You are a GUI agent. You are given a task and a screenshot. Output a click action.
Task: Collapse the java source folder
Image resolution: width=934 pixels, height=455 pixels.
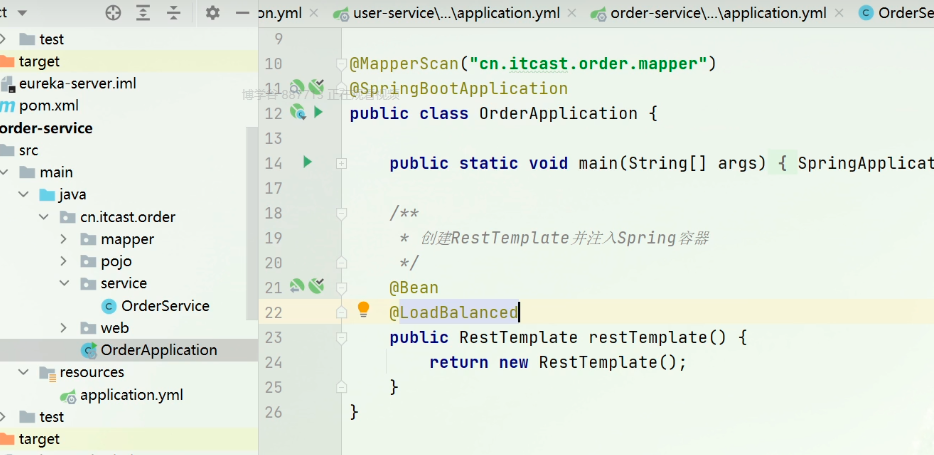pos(23,194)
